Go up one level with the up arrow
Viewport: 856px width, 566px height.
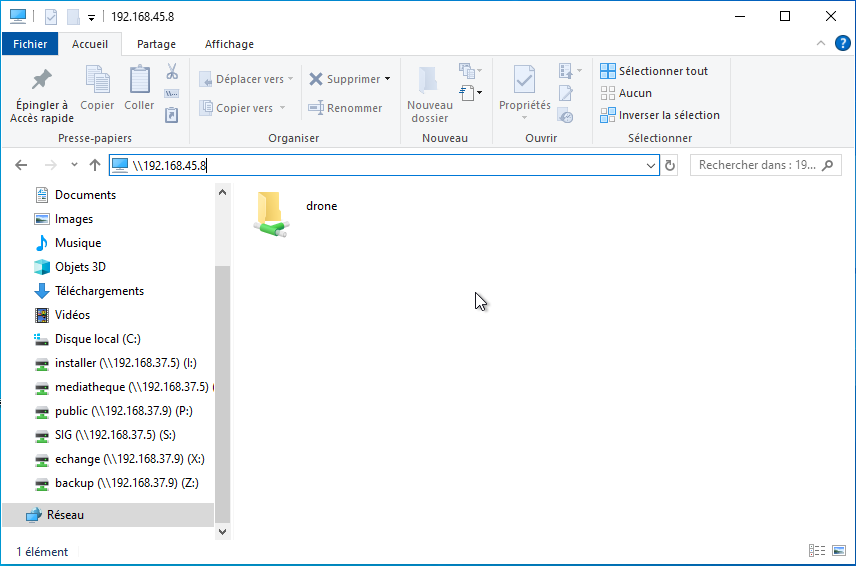coord(95,165)
